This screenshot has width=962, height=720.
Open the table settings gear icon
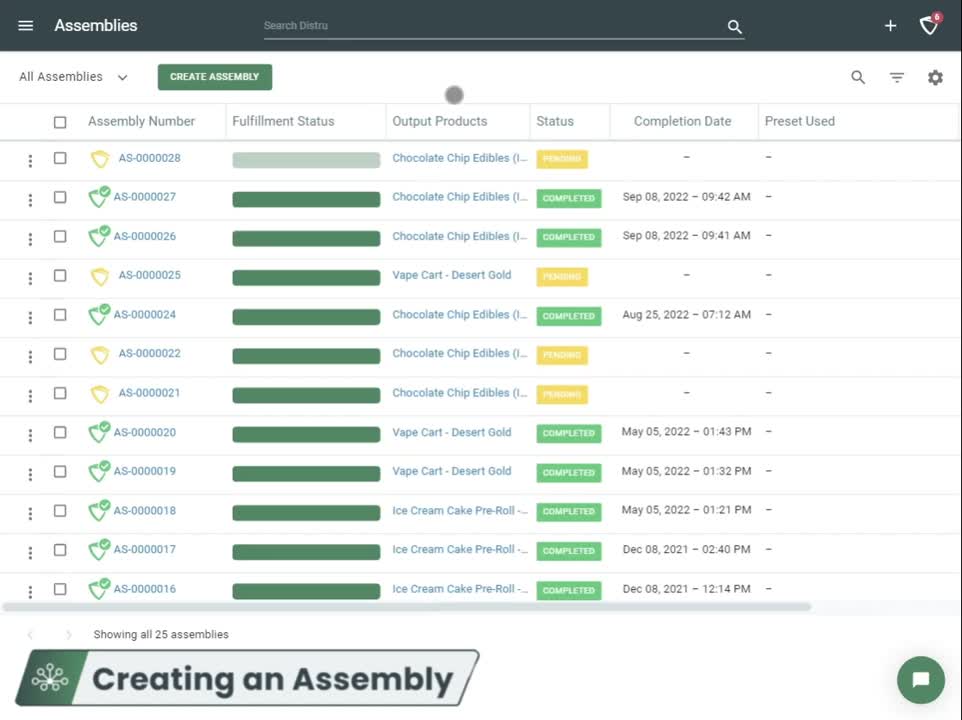pyautogui.click(x=935, y=76)
